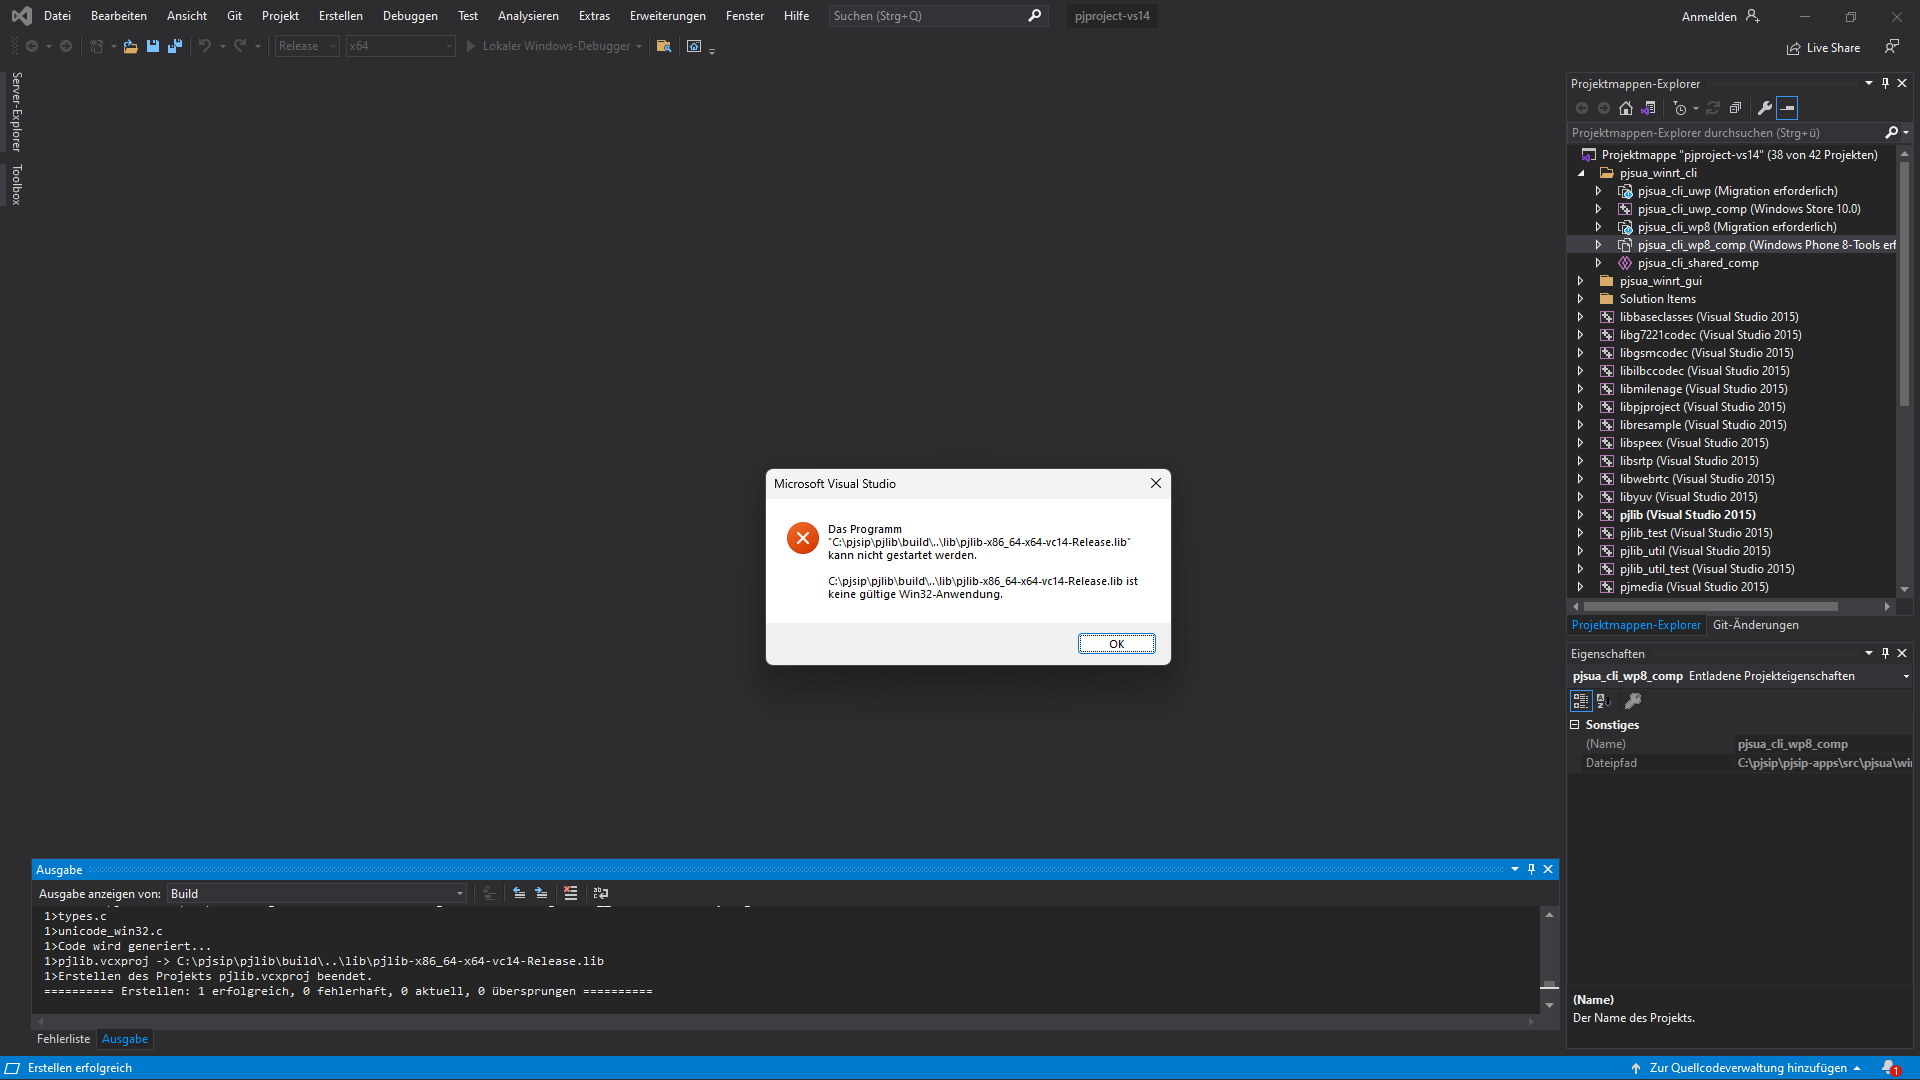Screen dimensions: 1920x1080
Task: Select the pjmedia (Visual Studio 2015) project
Action: [x=1694, y=587]
